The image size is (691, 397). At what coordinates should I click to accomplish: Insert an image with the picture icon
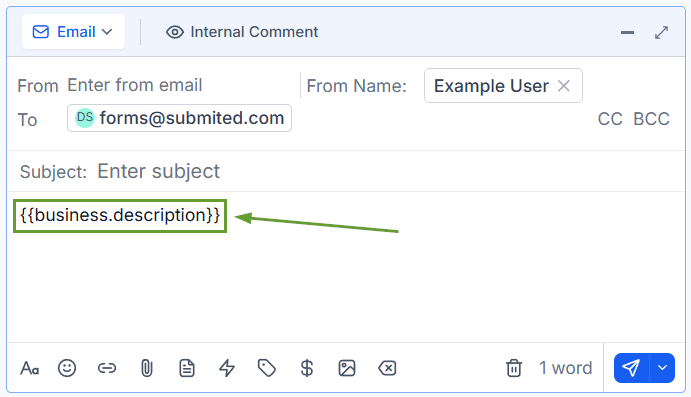pos(347,368)
